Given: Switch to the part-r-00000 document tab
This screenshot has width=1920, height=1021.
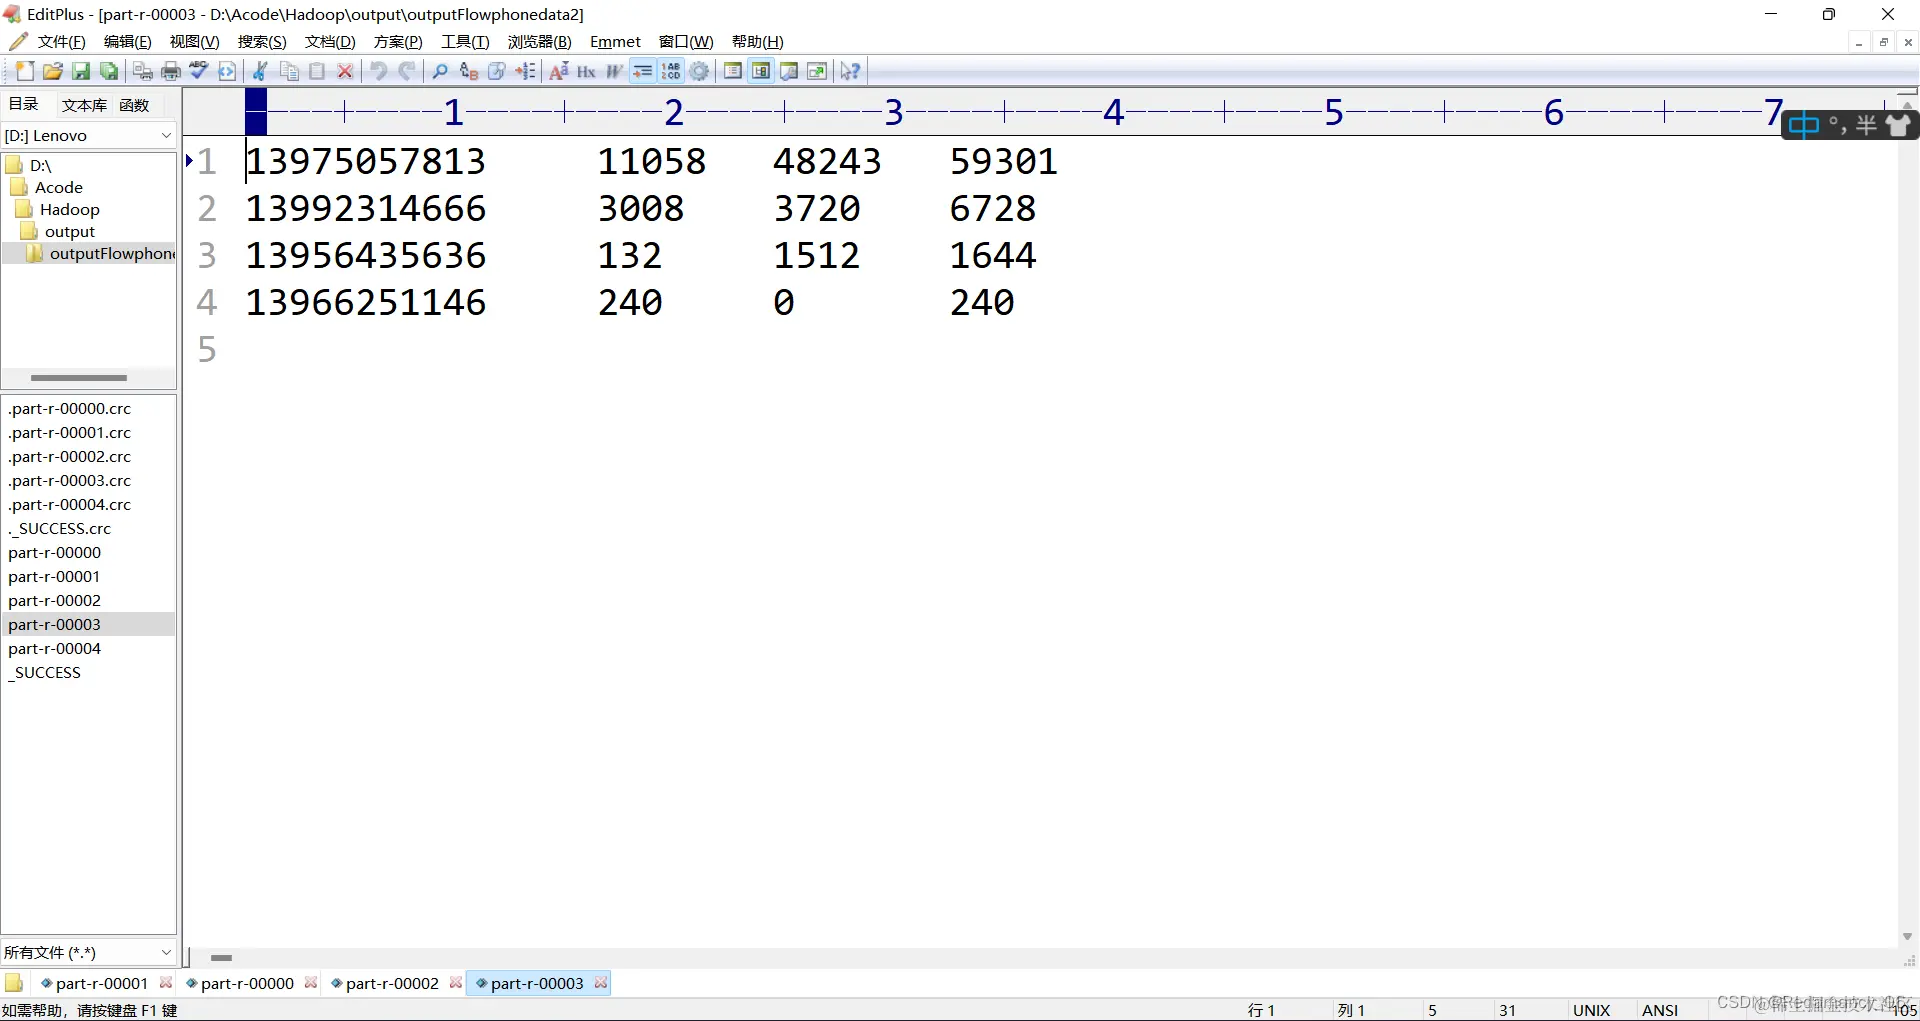Looking at the screenshot, I should tap(247, 983).
